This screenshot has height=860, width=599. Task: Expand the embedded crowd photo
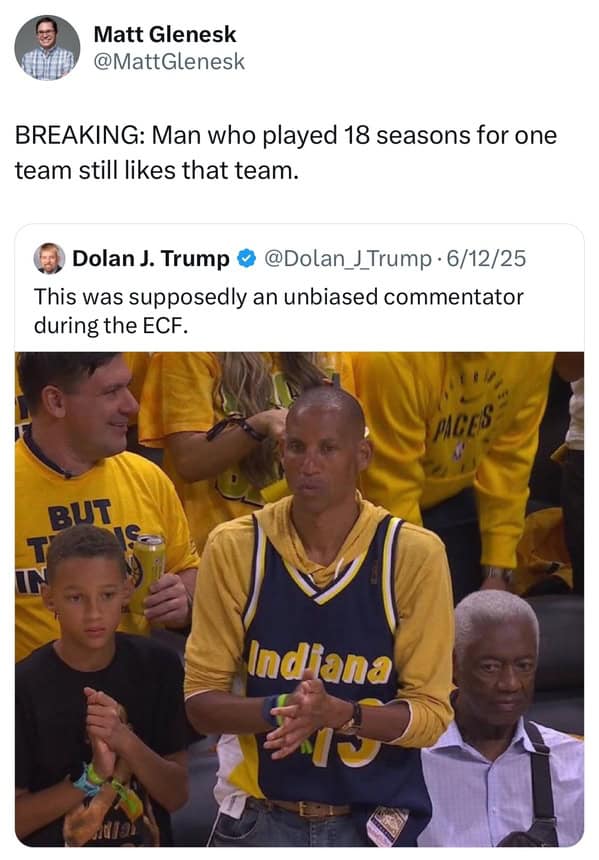tap(300, 599)
